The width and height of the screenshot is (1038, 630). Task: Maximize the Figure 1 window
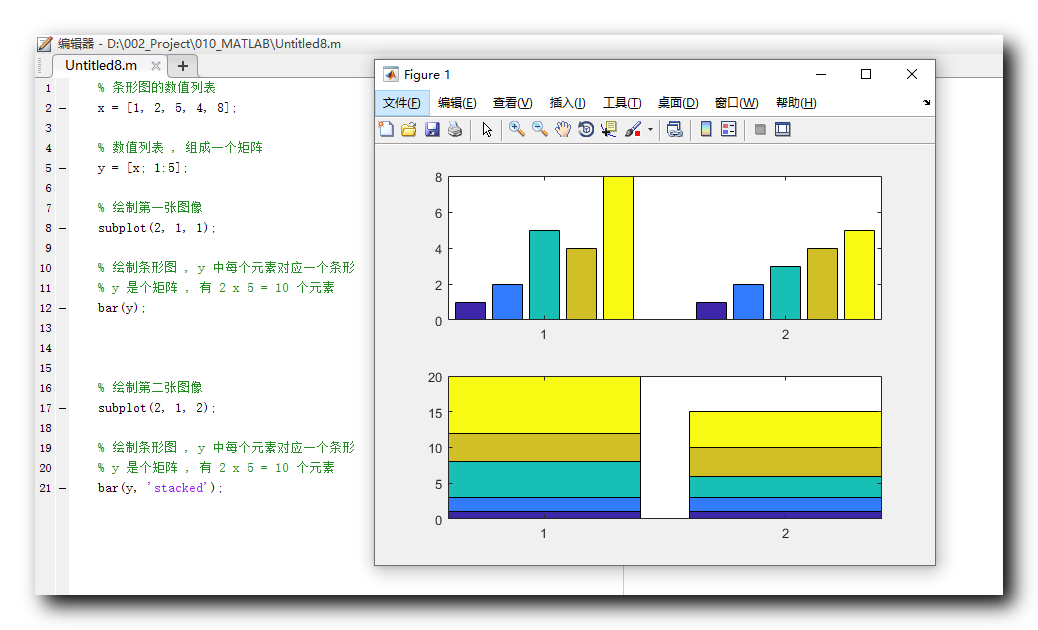(866, 74)
